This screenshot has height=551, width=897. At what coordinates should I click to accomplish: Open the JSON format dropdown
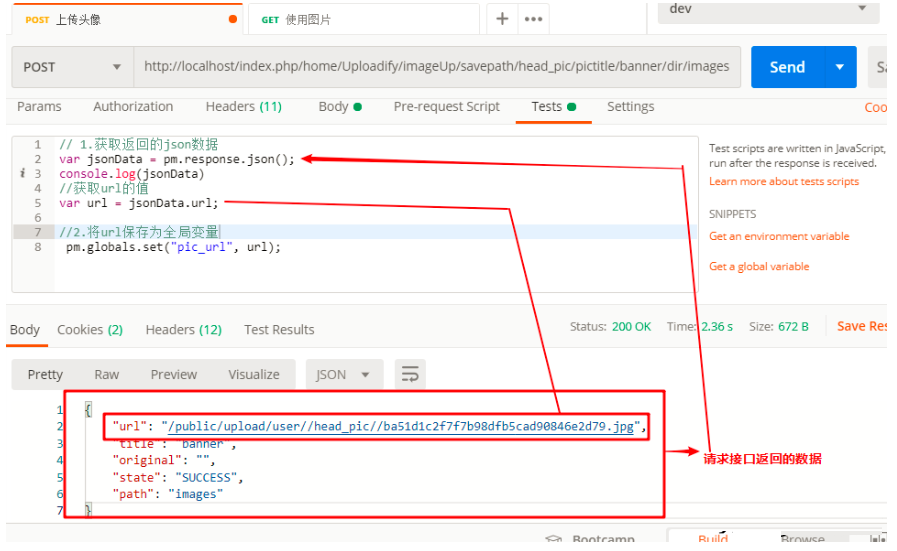[x=343, y=374]
